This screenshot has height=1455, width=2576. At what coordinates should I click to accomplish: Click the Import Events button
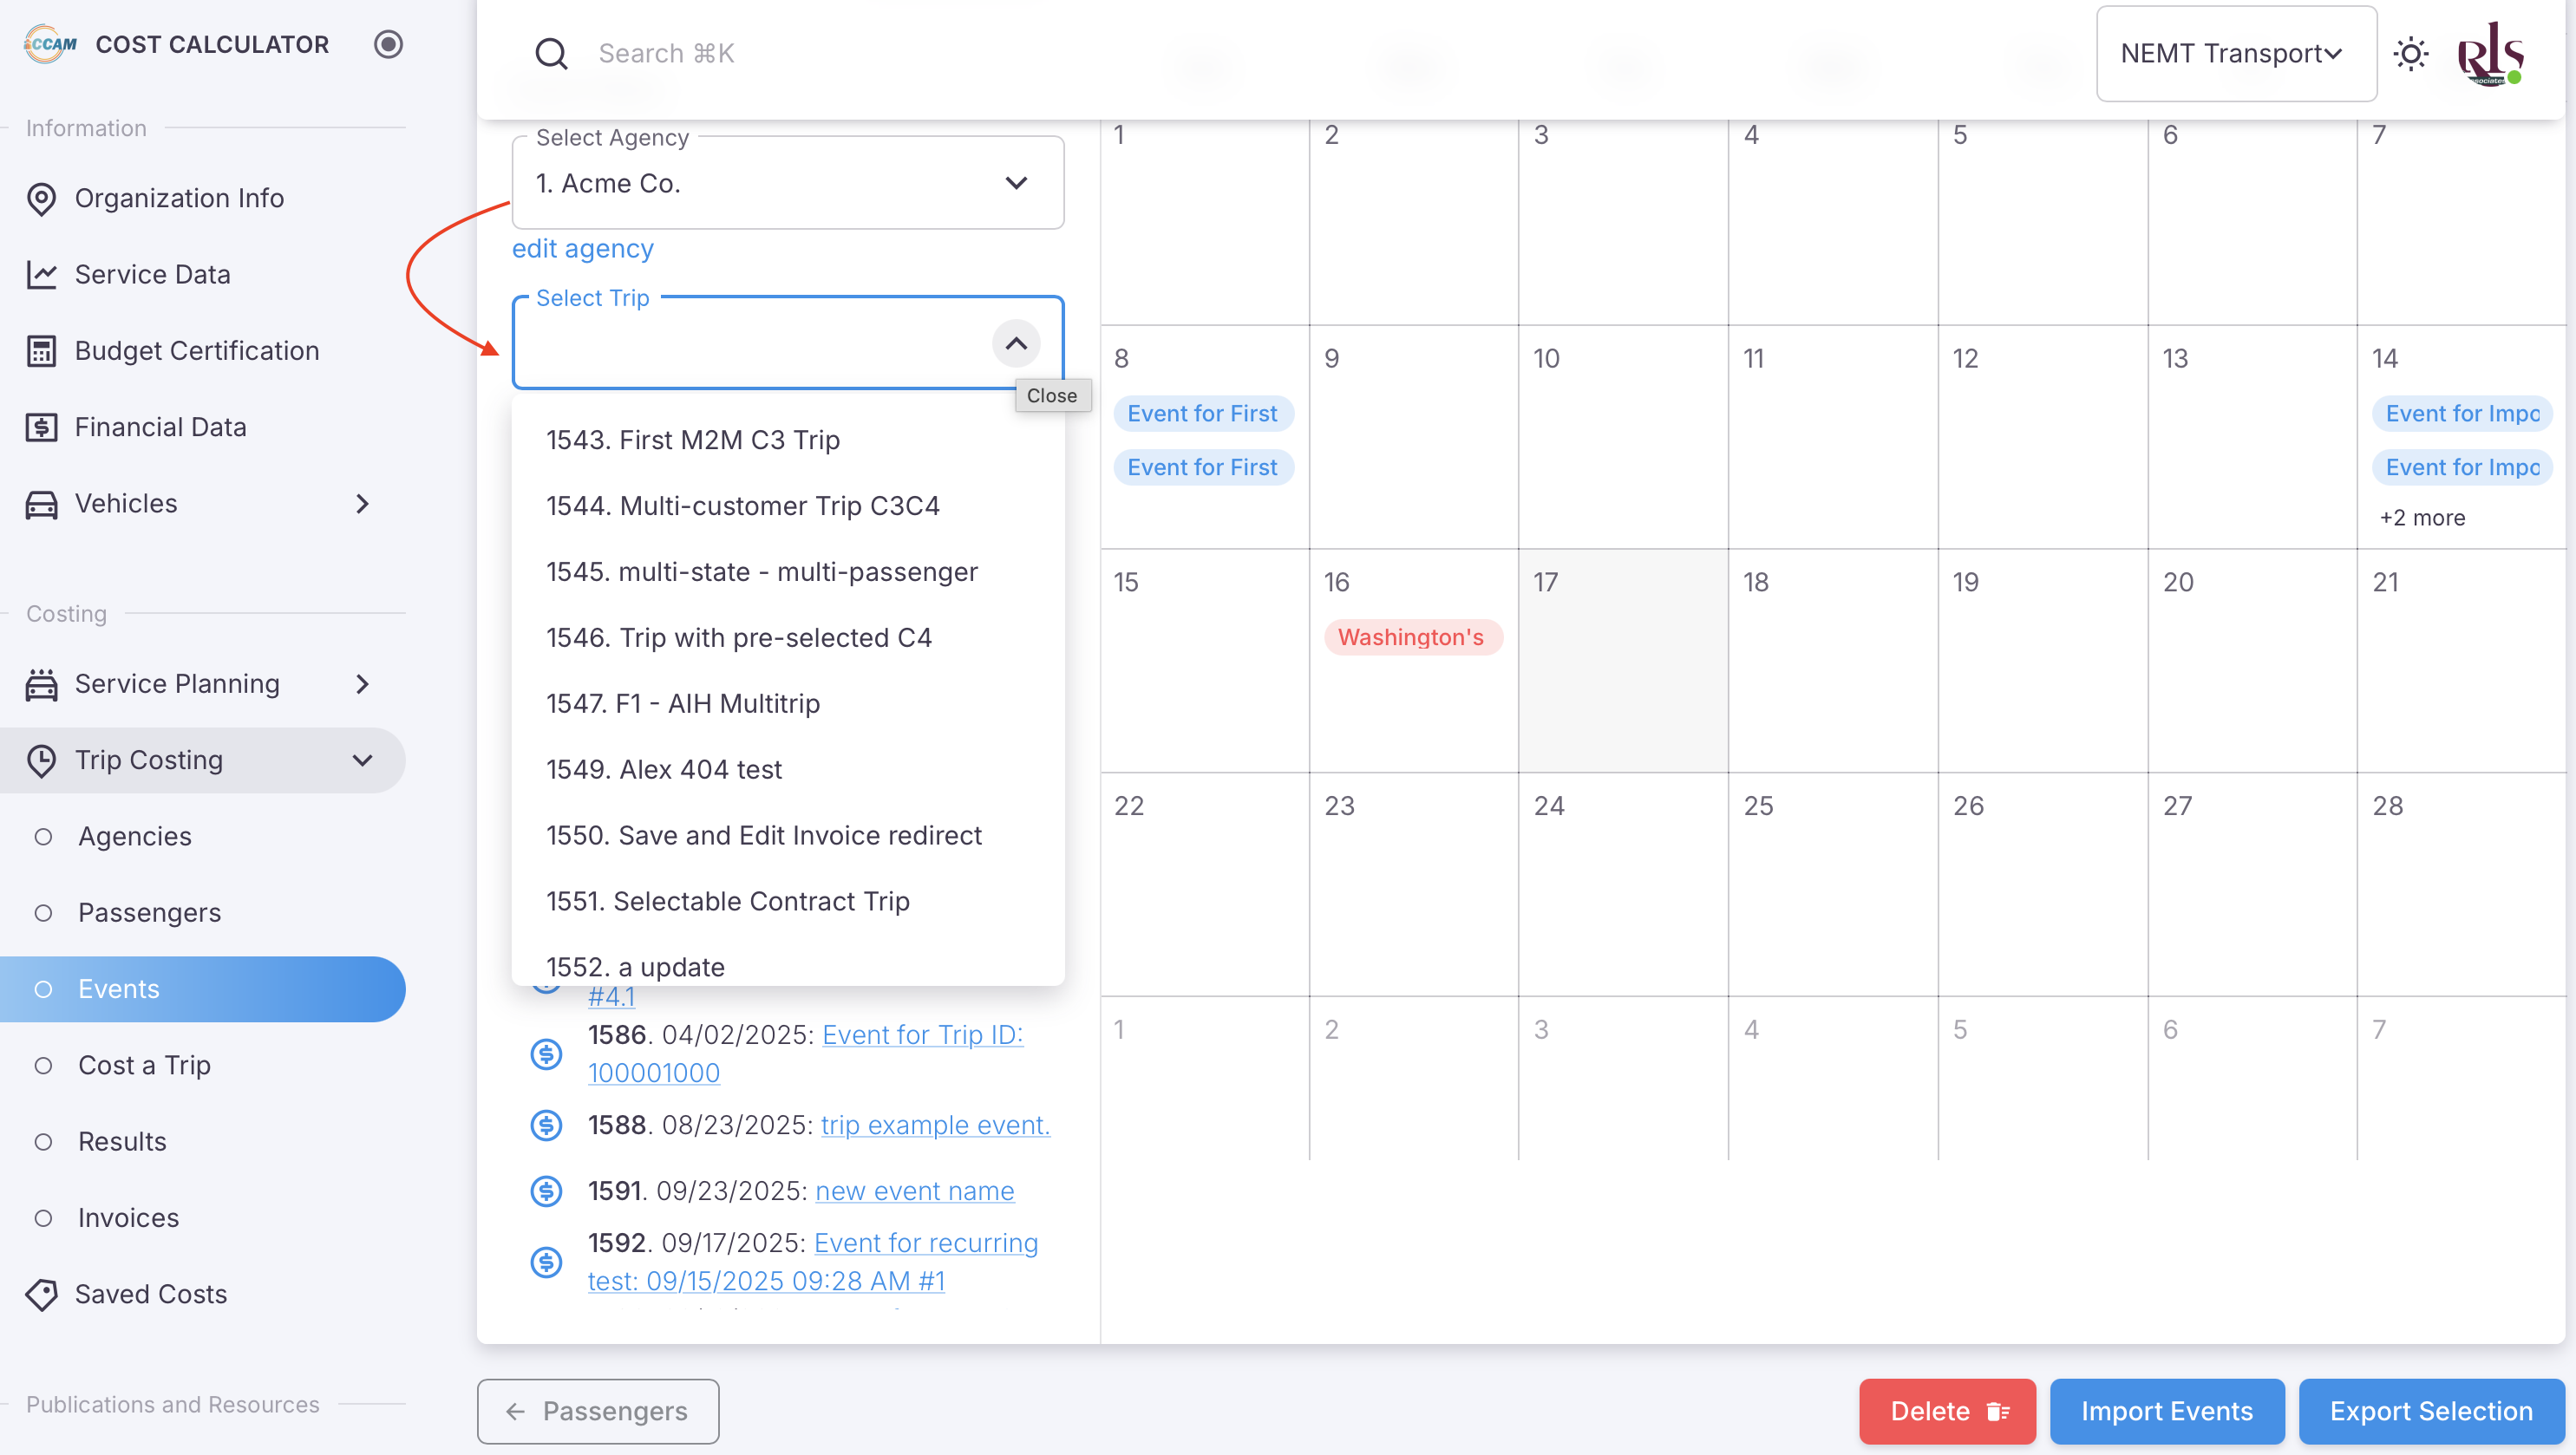(2166, 1411)
